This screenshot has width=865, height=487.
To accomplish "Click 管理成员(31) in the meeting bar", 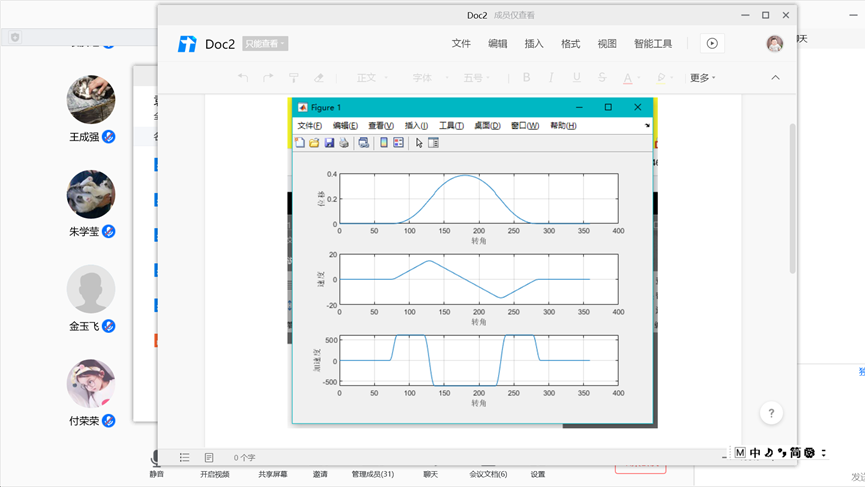I will [372, 474].
